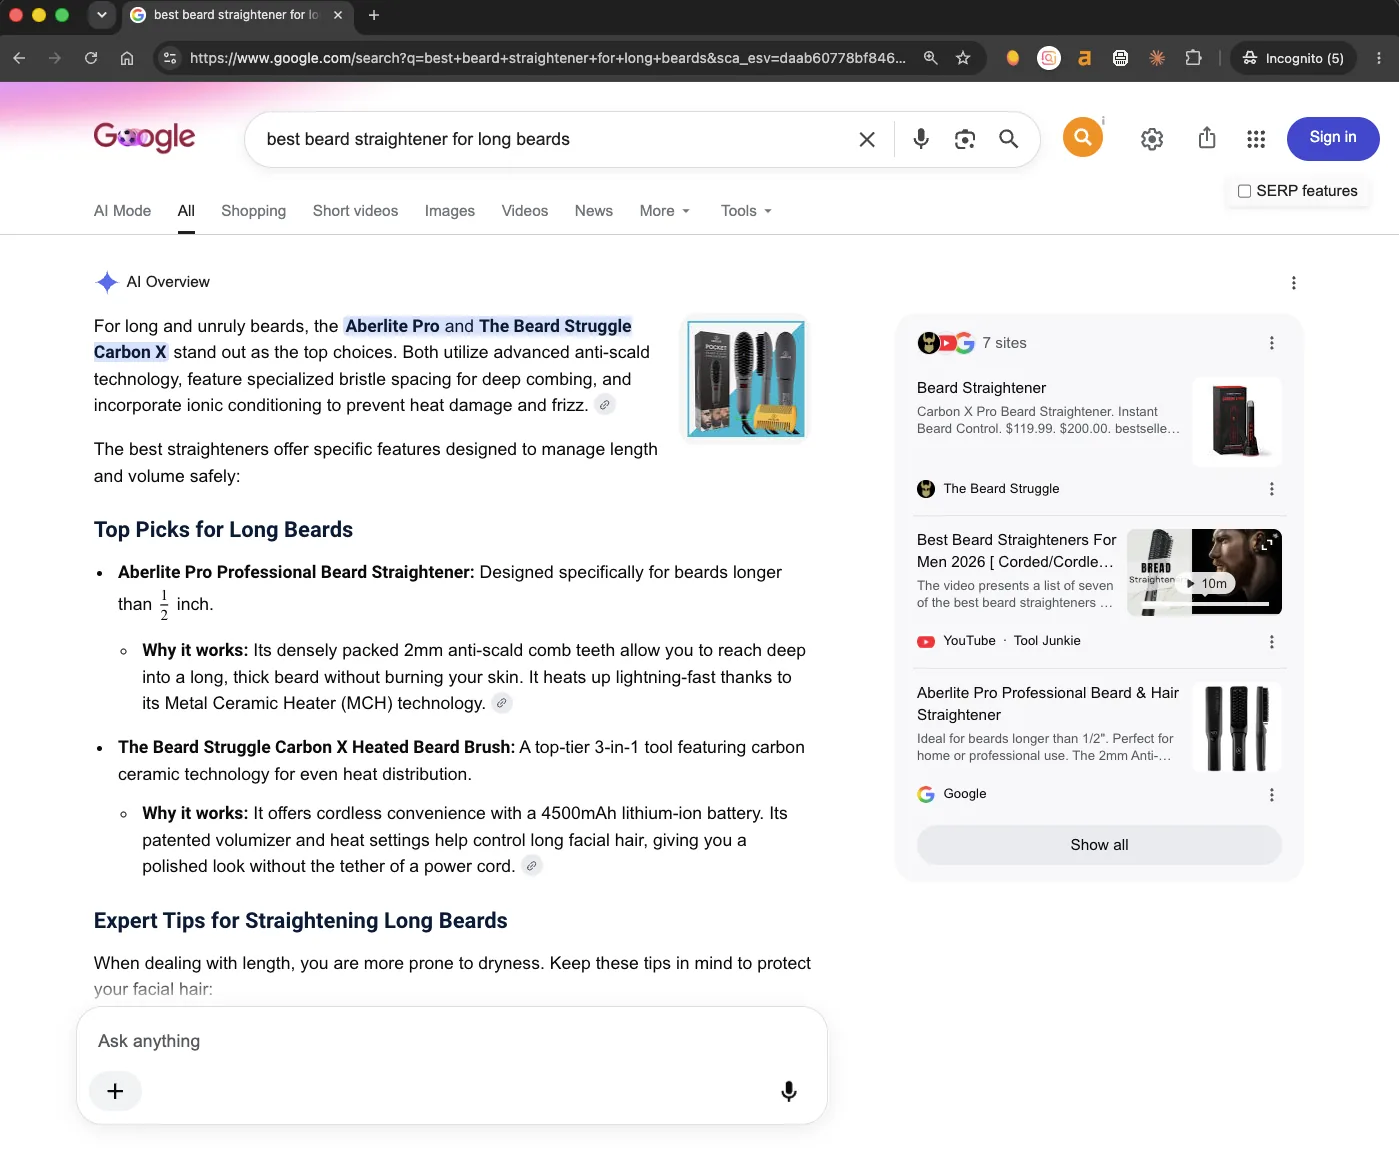Open options for the 7 sites panel
Image resolution: width=1399 pixels, height=1151 pixels.
tap(1272, 343)
